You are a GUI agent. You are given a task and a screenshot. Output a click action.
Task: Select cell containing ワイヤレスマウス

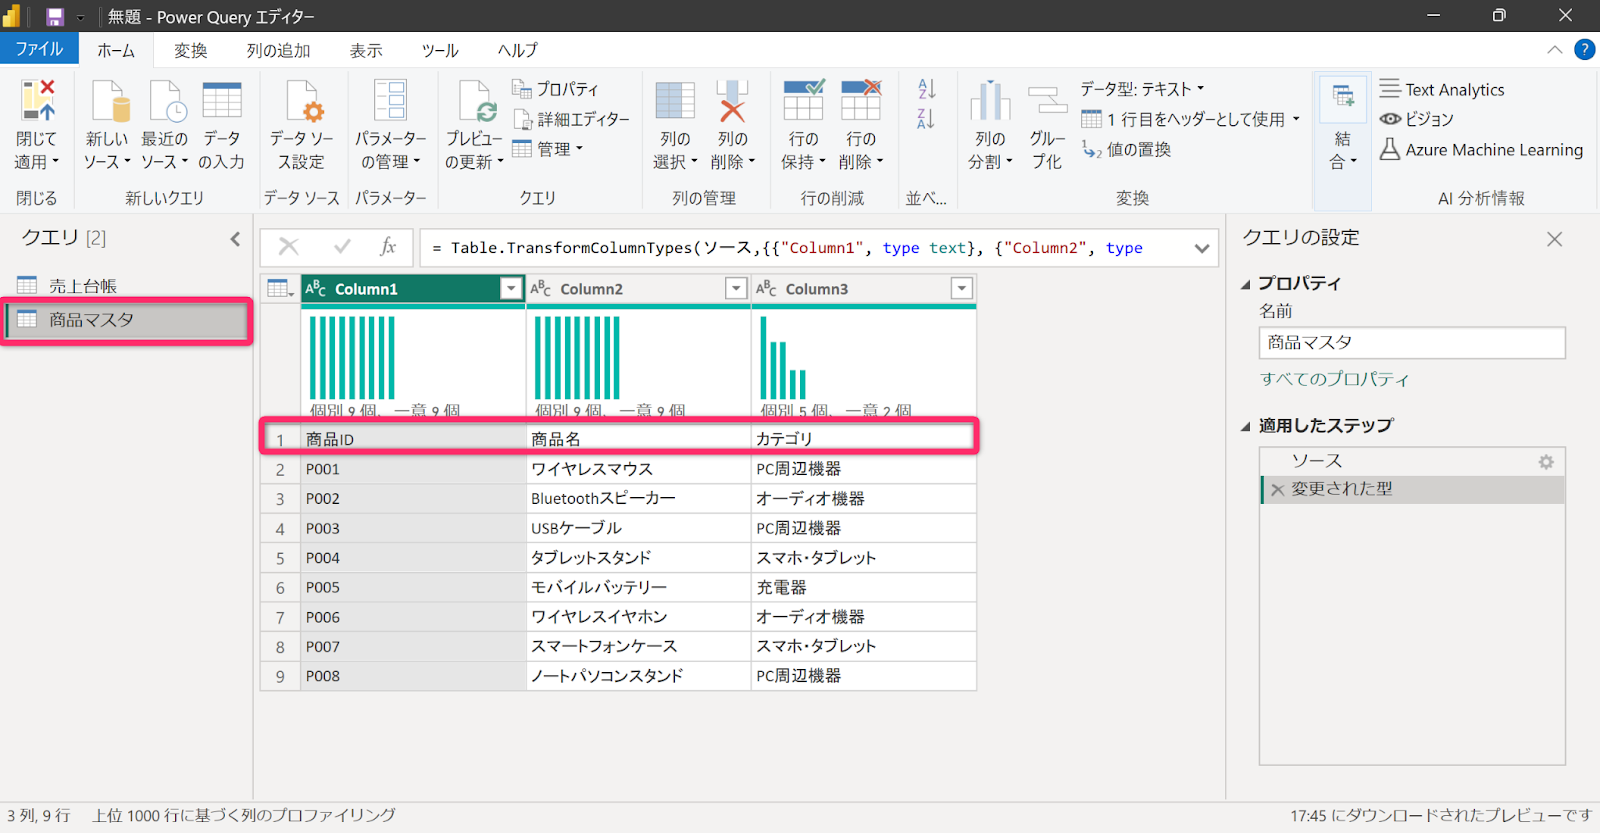pyautogui.click(x=638, y=469)
